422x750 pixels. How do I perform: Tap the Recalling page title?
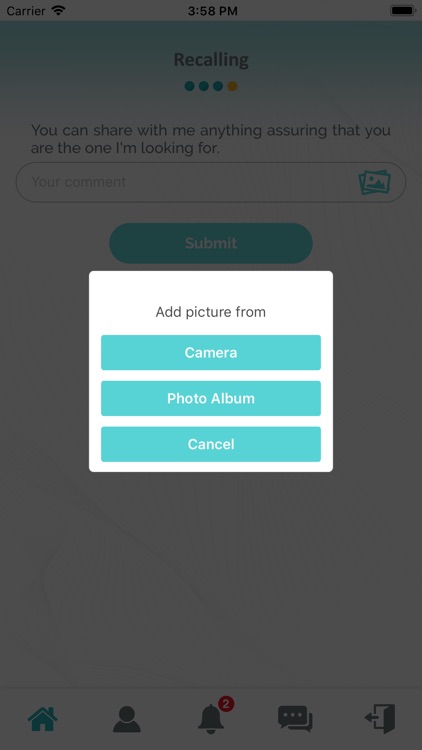pos(211,60)
